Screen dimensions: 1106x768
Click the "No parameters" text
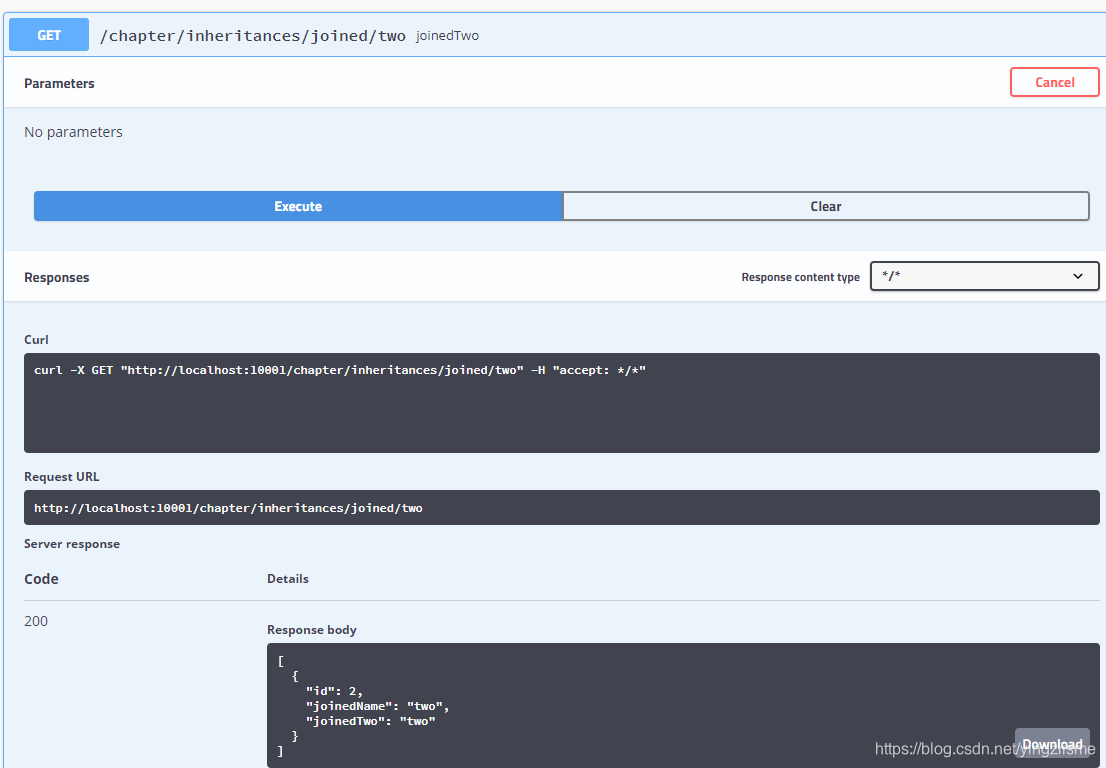(73, 132)
